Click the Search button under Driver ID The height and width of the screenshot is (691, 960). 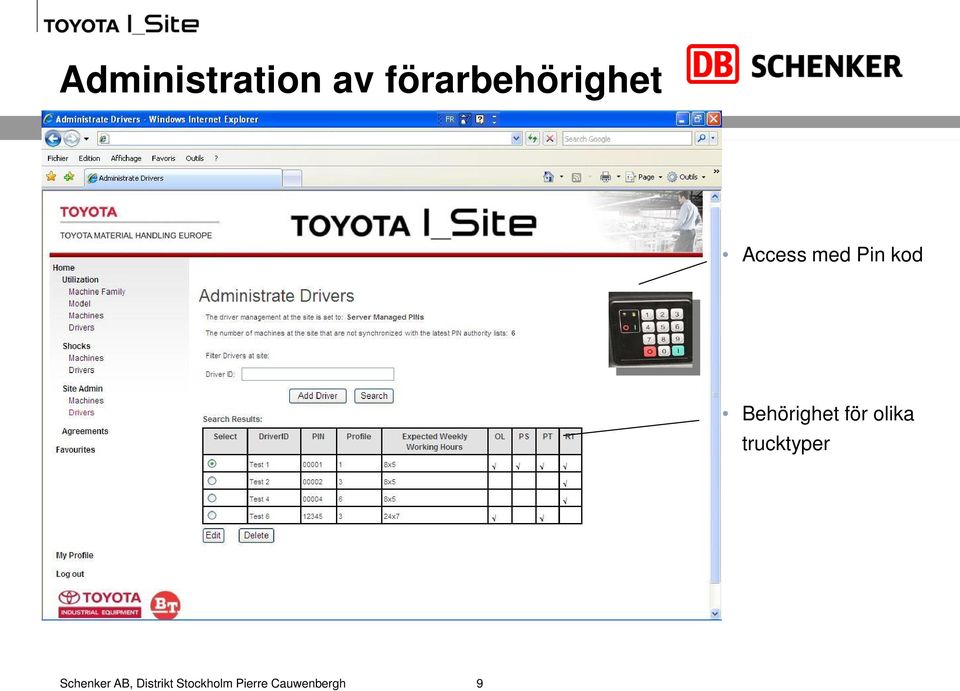click(x=374, y=396)
